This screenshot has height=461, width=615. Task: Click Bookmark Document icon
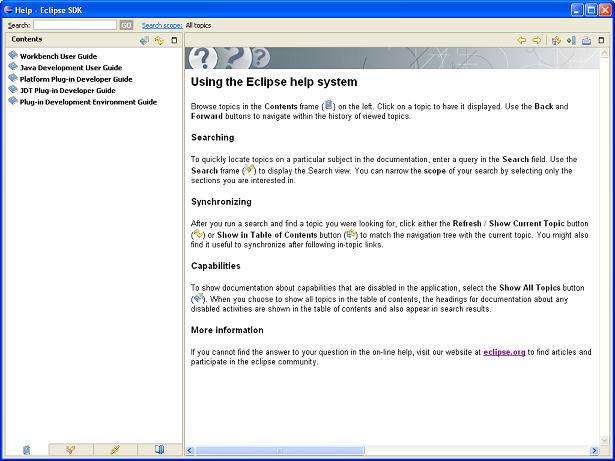point(571,40)
